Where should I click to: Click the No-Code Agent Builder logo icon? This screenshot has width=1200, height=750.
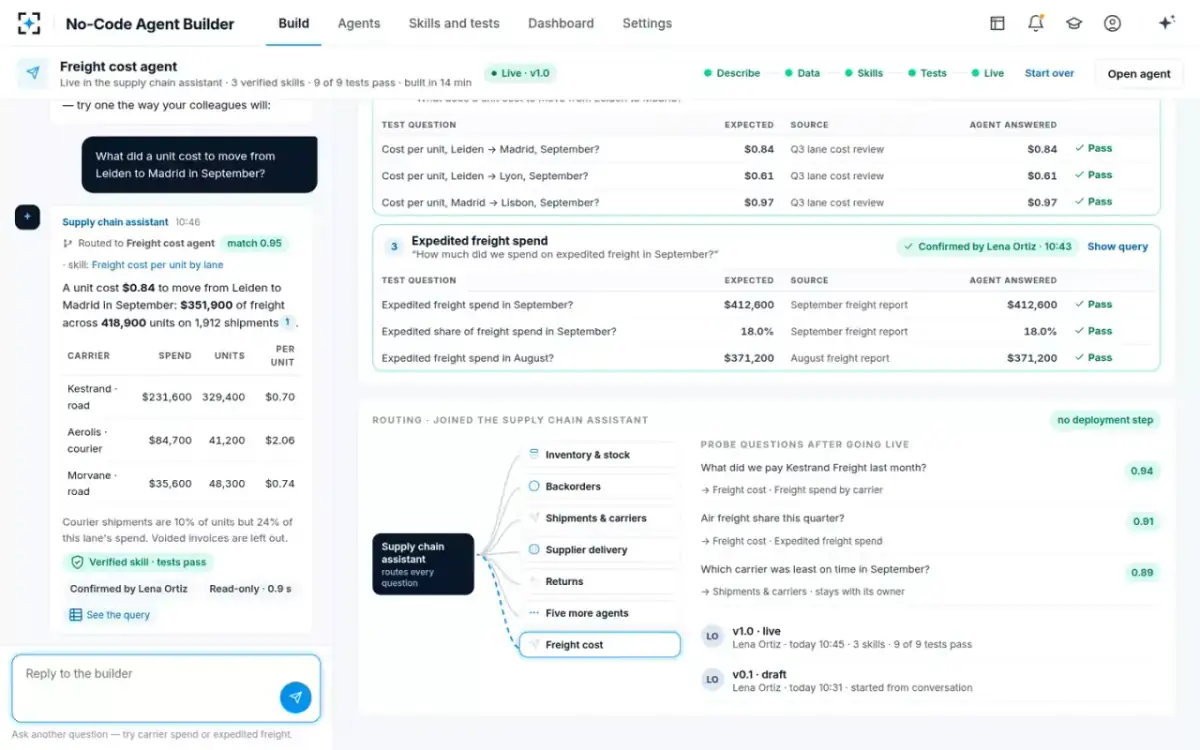click(x=30, y=23)
